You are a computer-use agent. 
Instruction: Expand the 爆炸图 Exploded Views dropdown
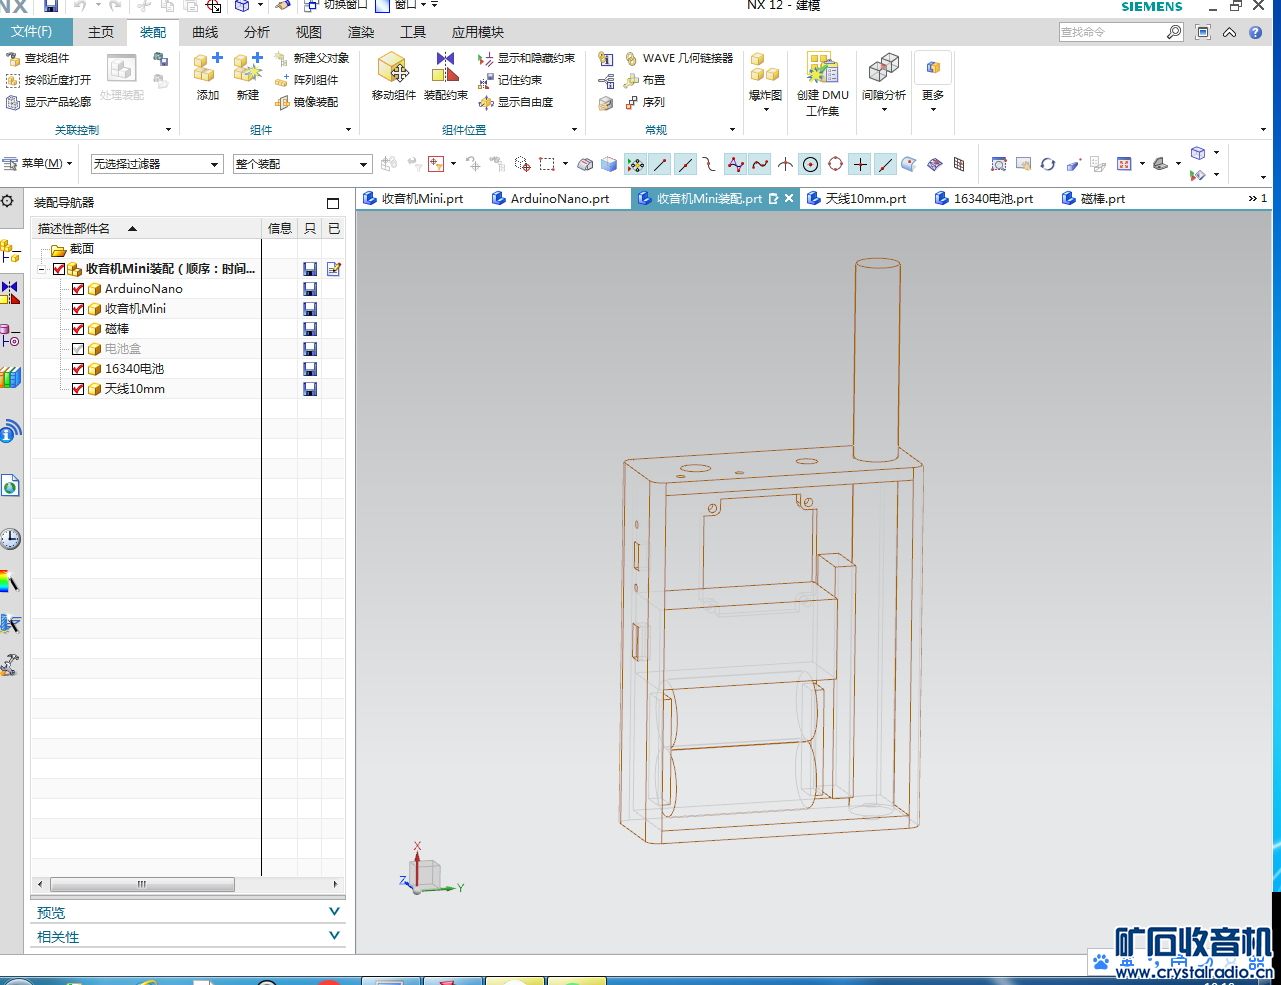point(766,109)
